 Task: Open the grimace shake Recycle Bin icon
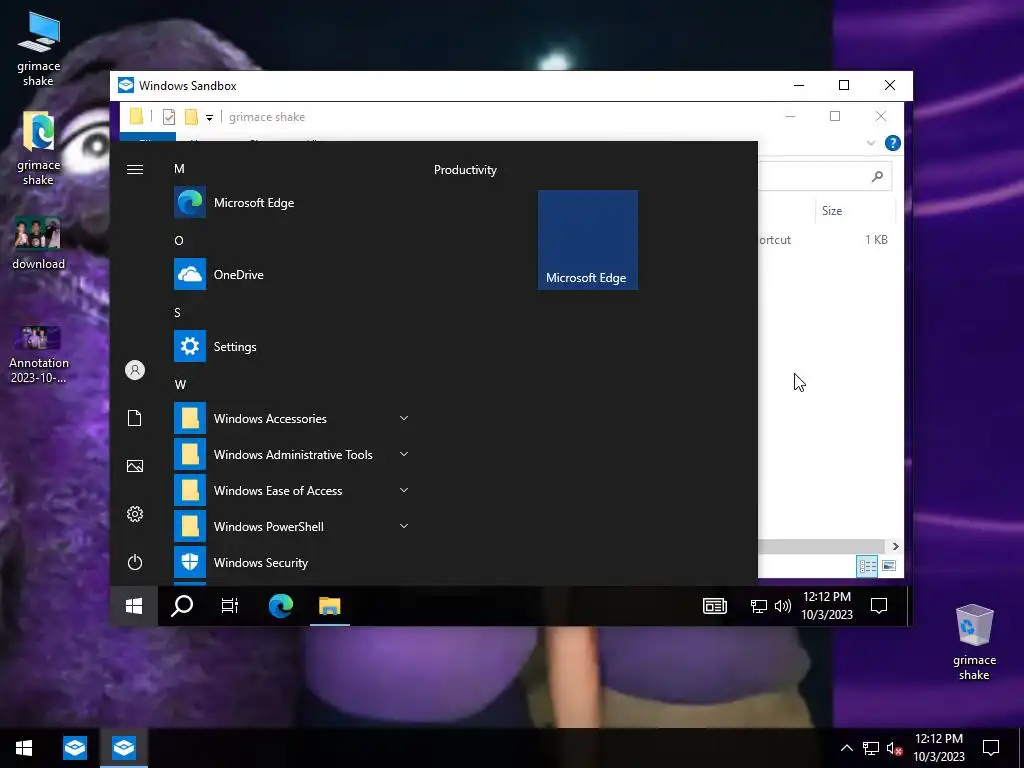point(974,642)
